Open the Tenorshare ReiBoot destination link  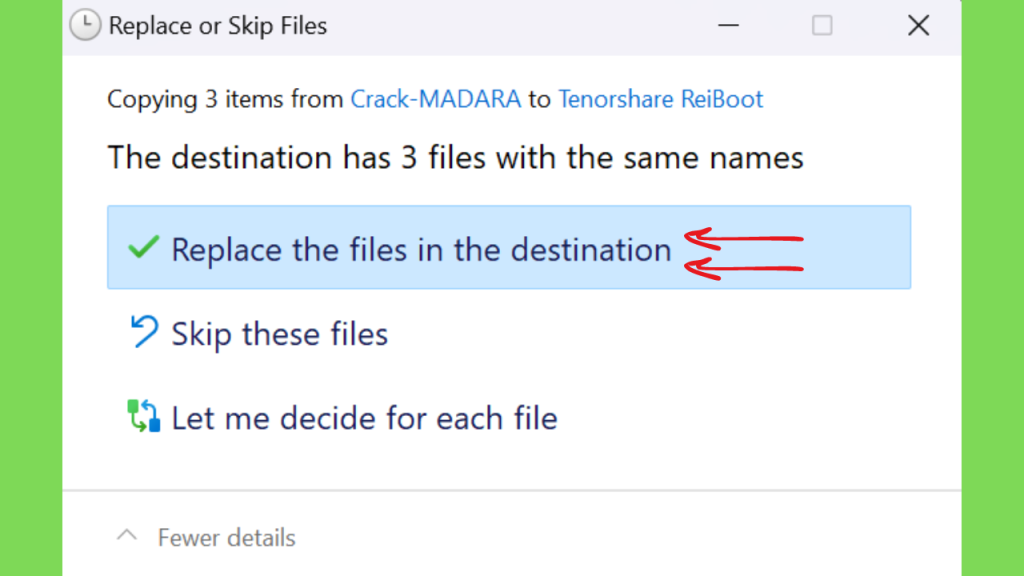(x=660, y=99)
